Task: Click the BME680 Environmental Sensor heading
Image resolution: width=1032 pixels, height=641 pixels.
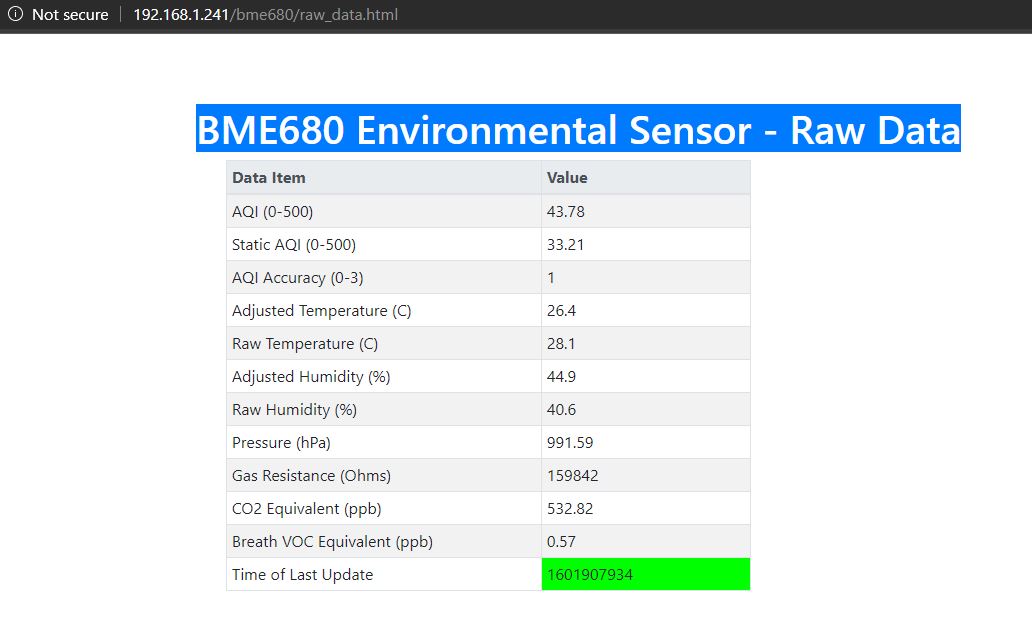Action: (578, 129)
